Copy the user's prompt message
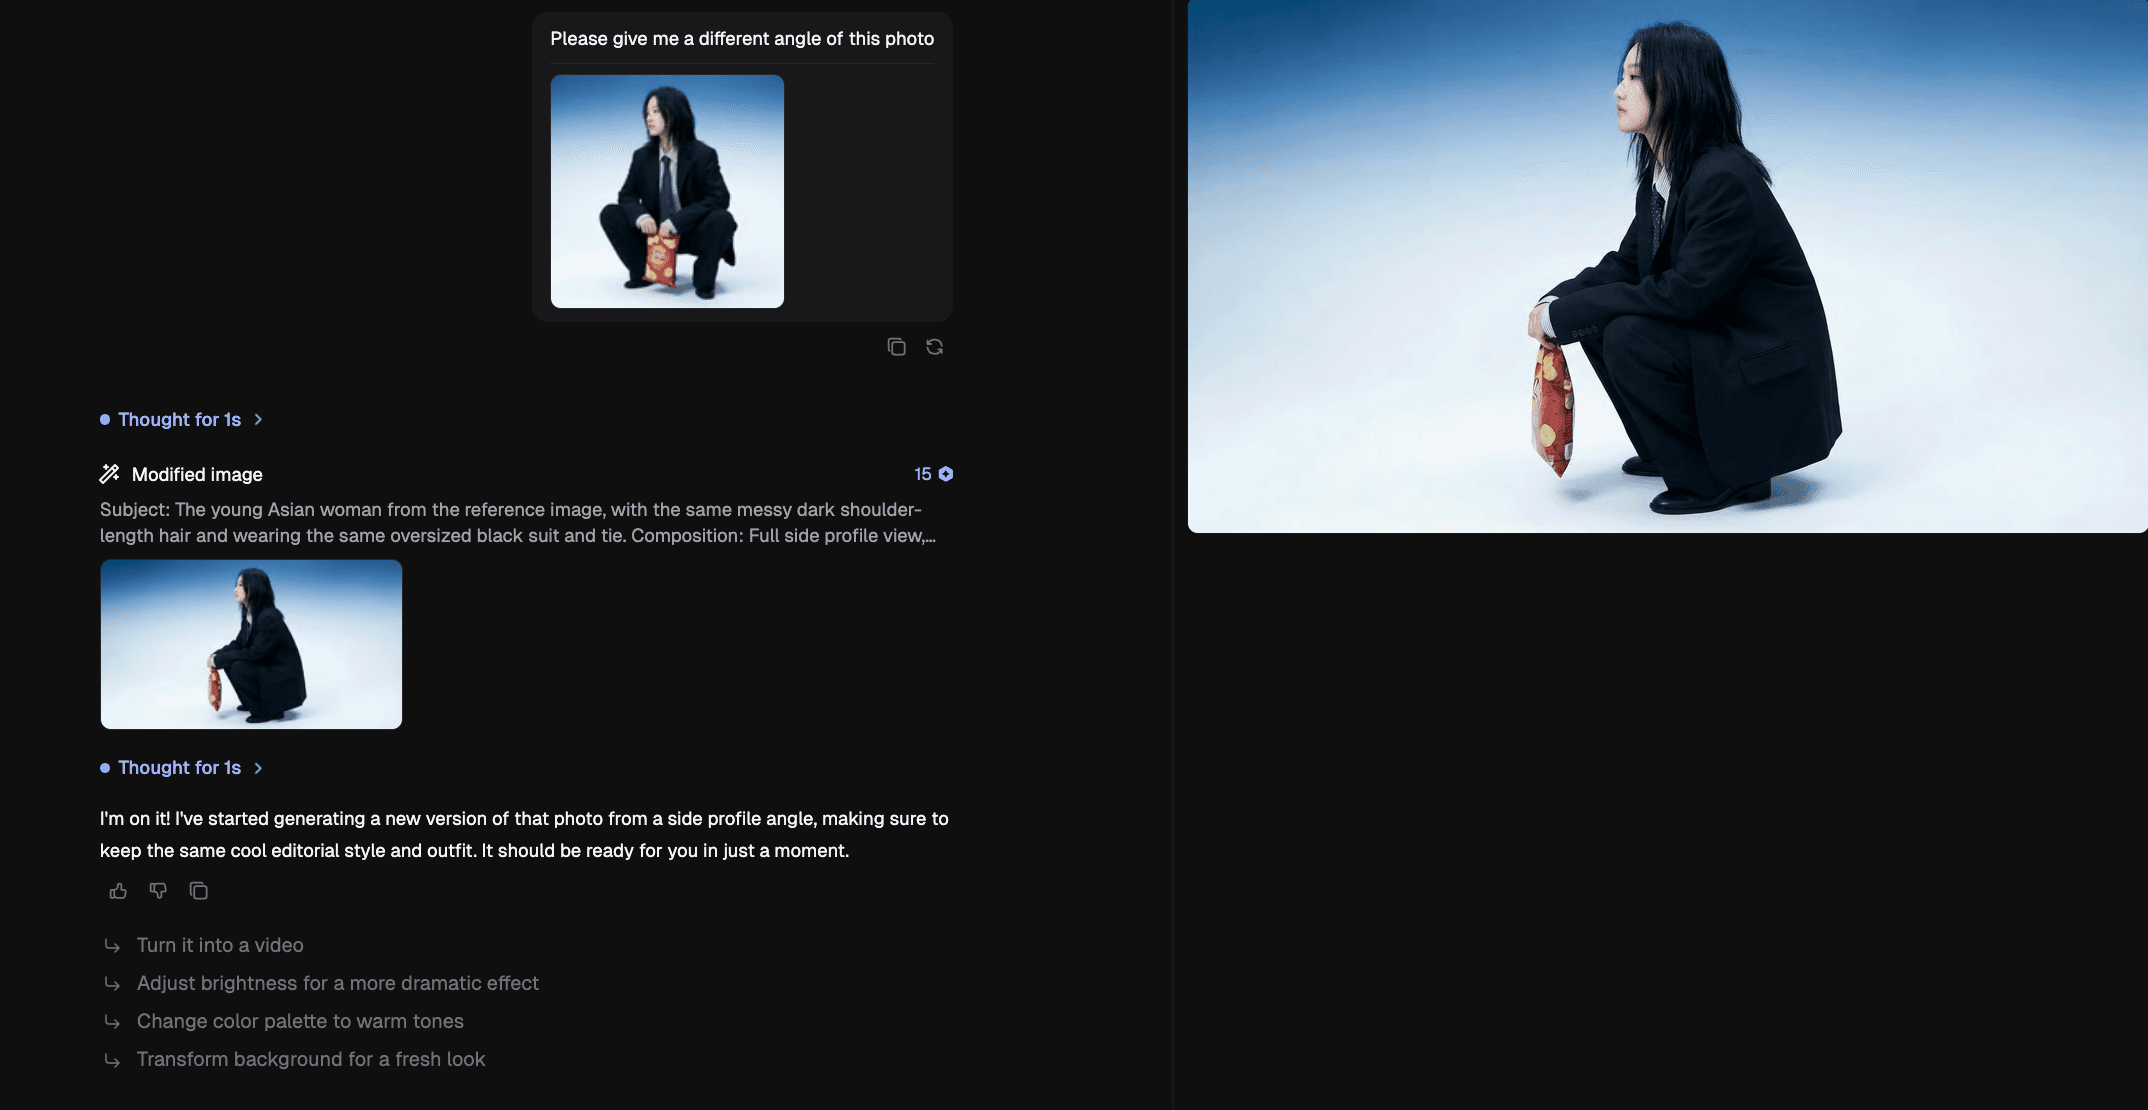The height and width of the screenshot is (1110, 2148). click(x=896, y=347)
